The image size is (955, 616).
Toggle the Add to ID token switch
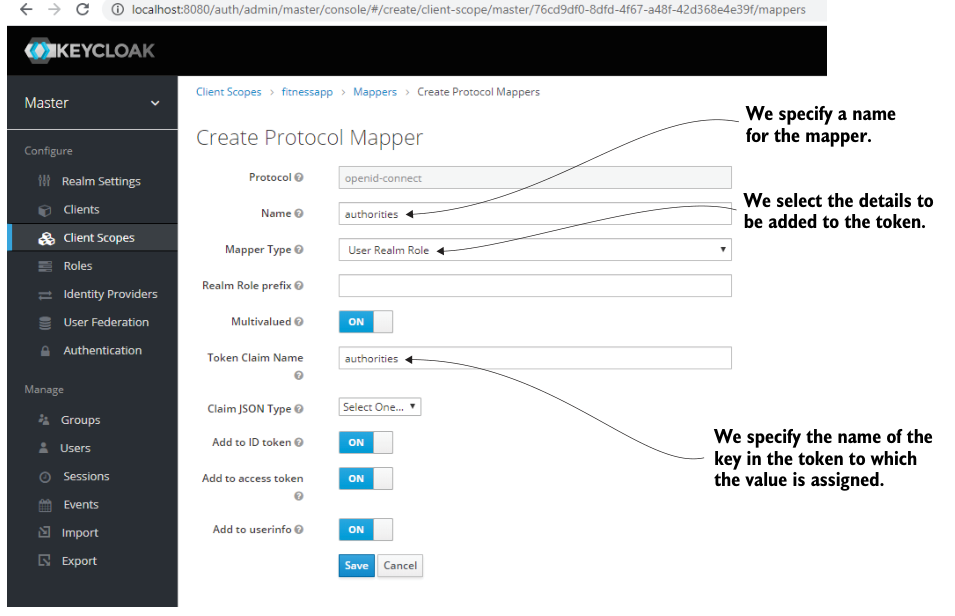(365, 442)
